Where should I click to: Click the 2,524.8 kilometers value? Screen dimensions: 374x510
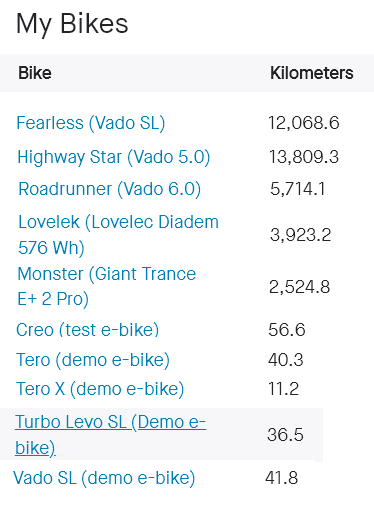(299, 287)
